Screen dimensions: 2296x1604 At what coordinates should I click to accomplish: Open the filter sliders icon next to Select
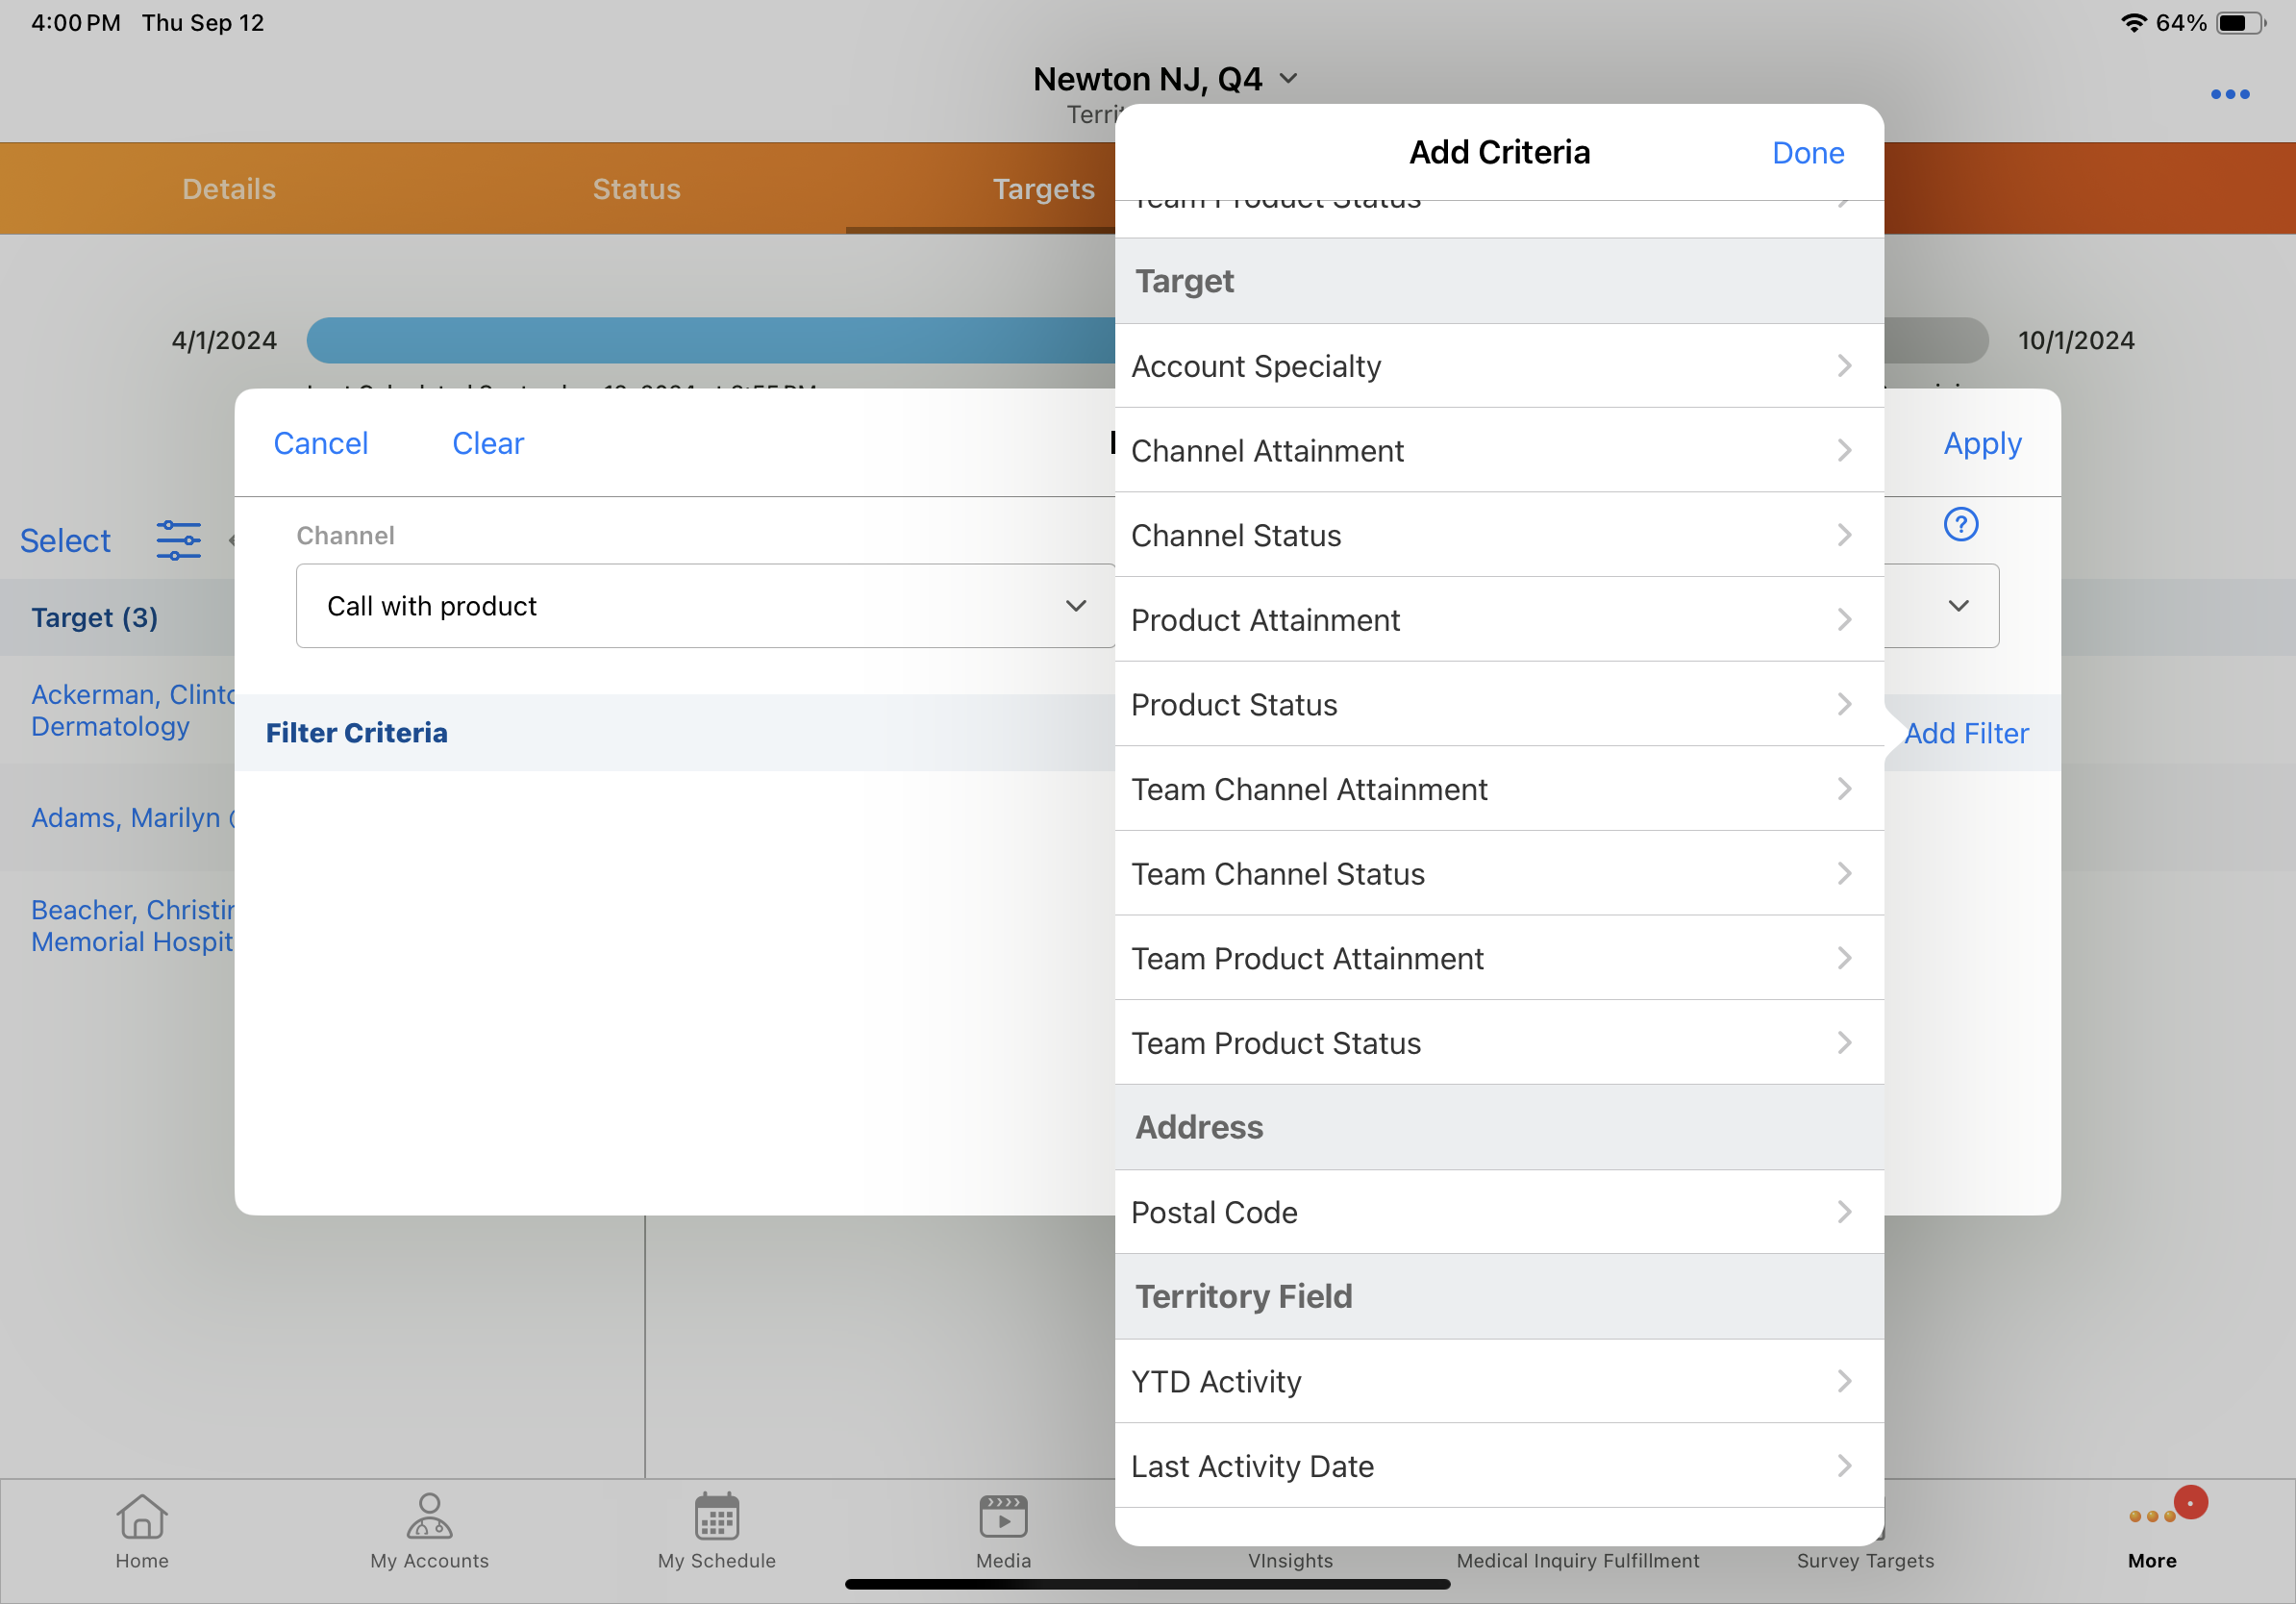coord(178,540)
